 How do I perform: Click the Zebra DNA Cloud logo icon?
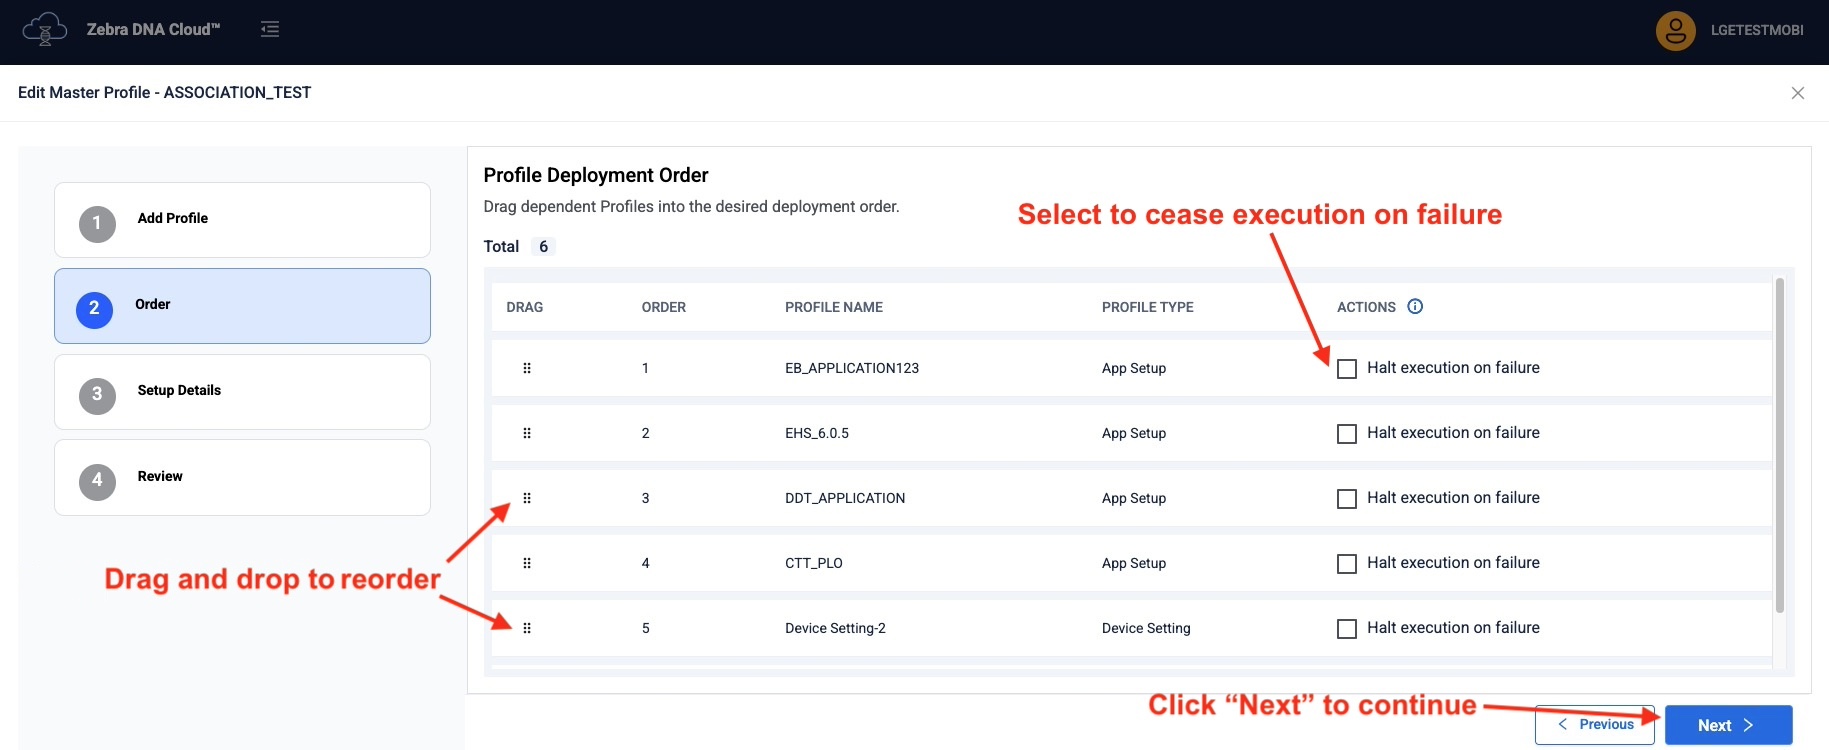pyautogui.click(x=44, y=29)
